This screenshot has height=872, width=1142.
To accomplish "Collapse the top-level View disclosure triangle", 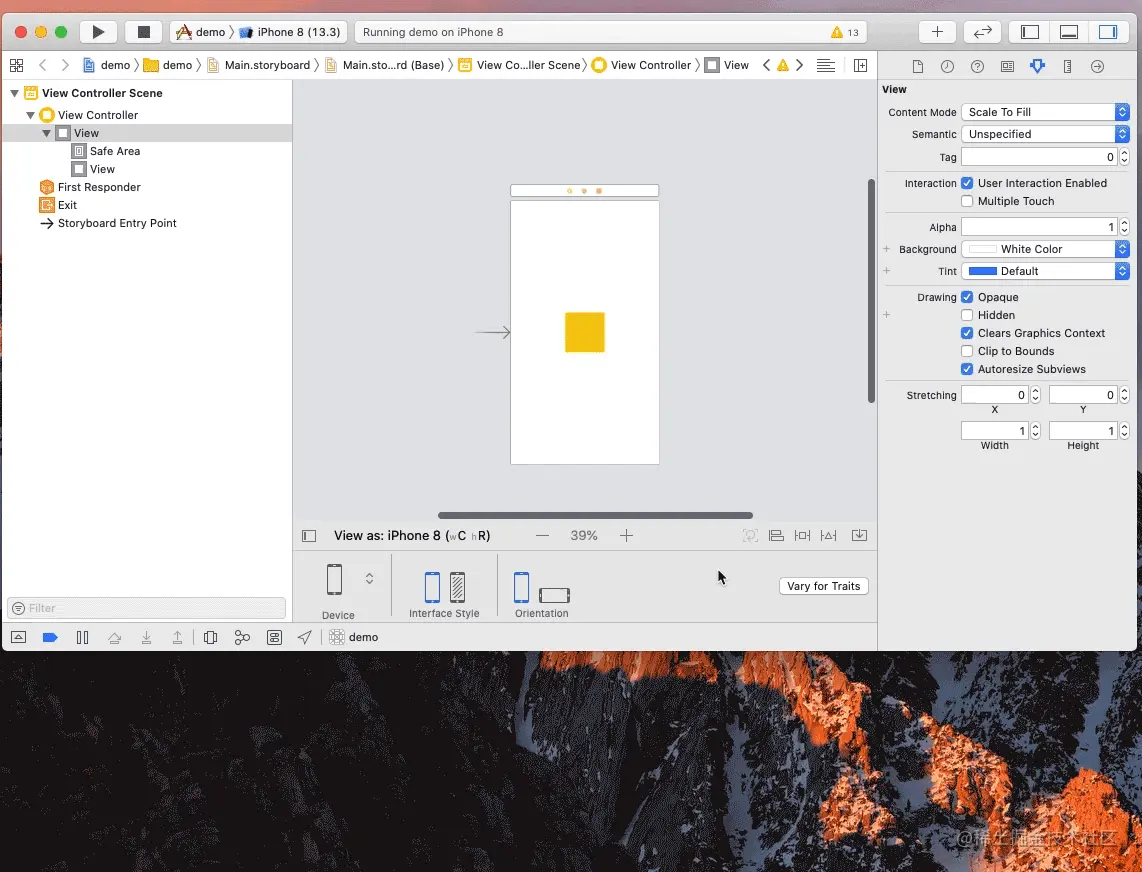I will coord(46,133).
